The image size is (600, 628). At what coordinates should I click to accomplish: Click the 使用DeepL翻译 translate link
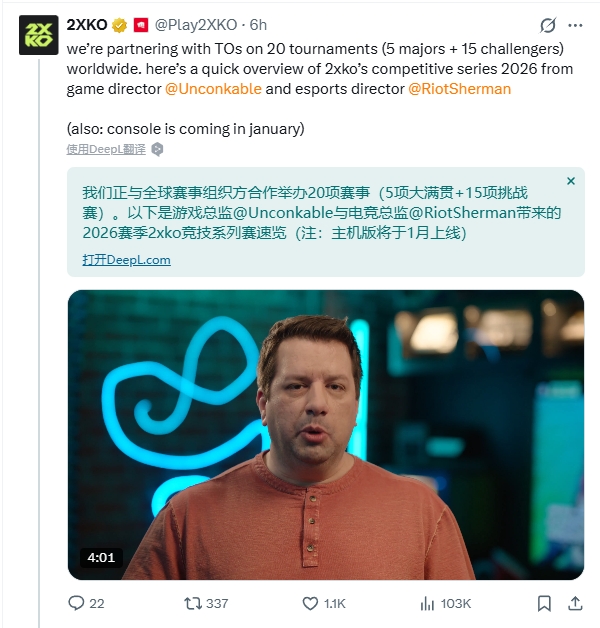tap(106, 149)
